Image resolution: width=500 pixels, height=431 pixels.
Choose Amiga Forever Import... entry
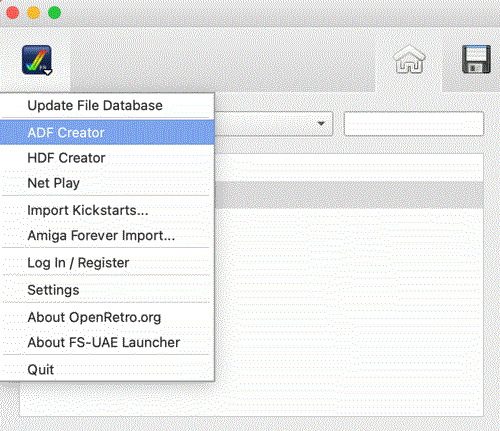click(x=107, y=235)
